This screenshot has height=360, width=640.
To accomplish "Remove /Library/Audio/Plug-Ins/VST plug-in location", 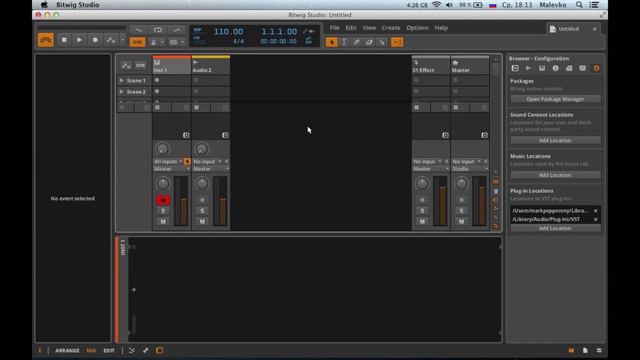I will (x=596, y=220).
